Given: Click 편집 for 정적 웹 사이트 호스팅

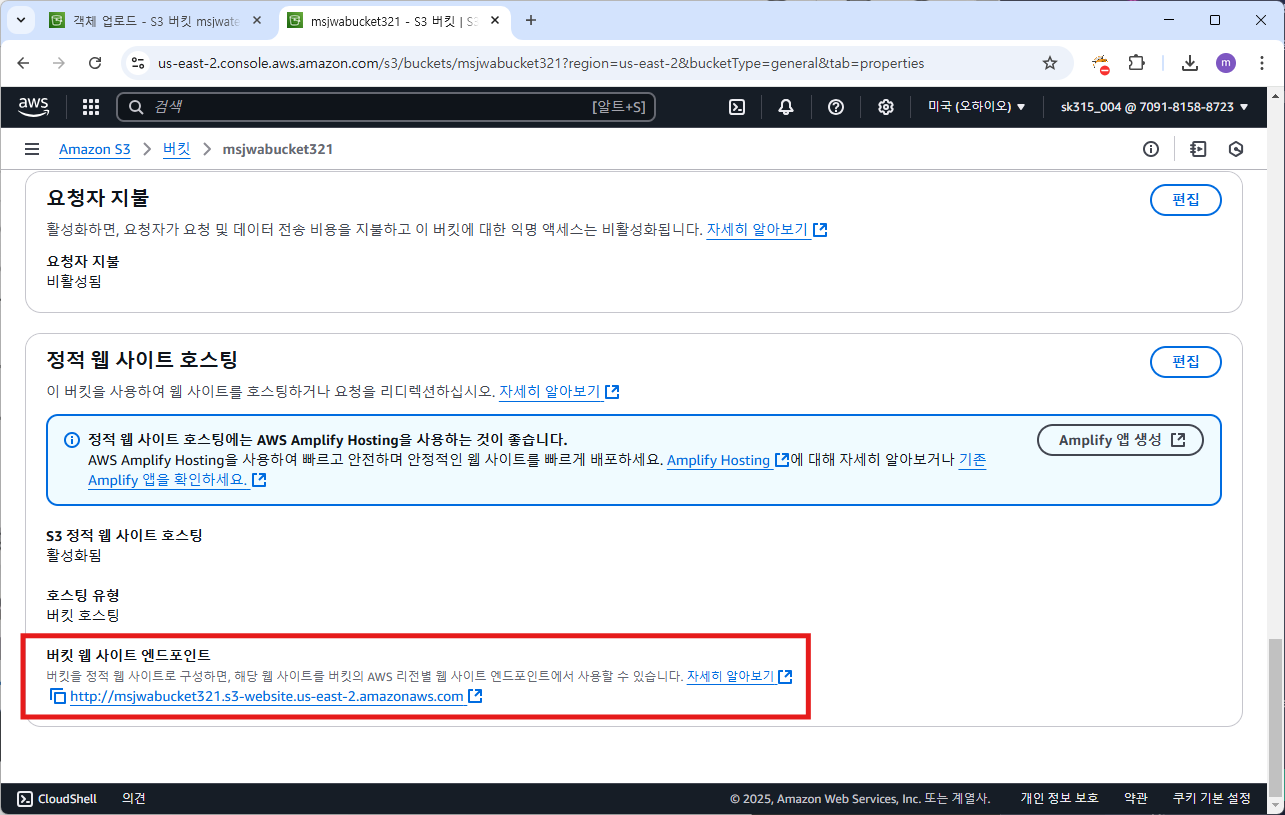Looking at the screenshot, I should coord(1186,361).
